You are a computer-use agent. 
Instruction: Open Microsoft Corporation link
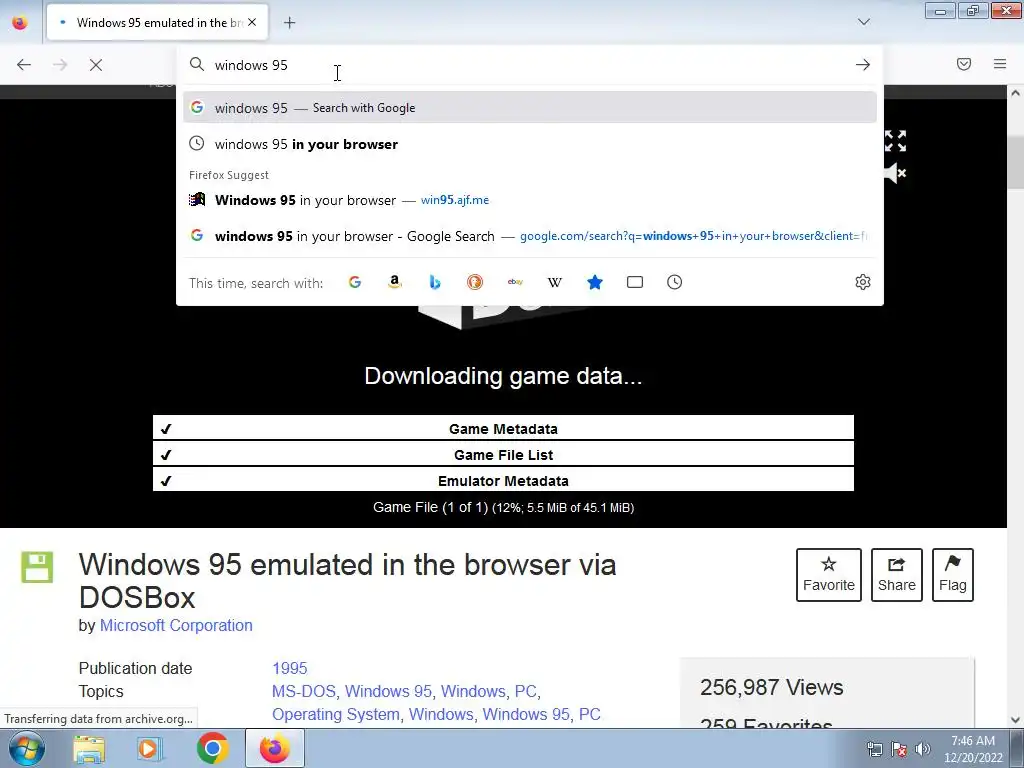[x=176, y=626]
